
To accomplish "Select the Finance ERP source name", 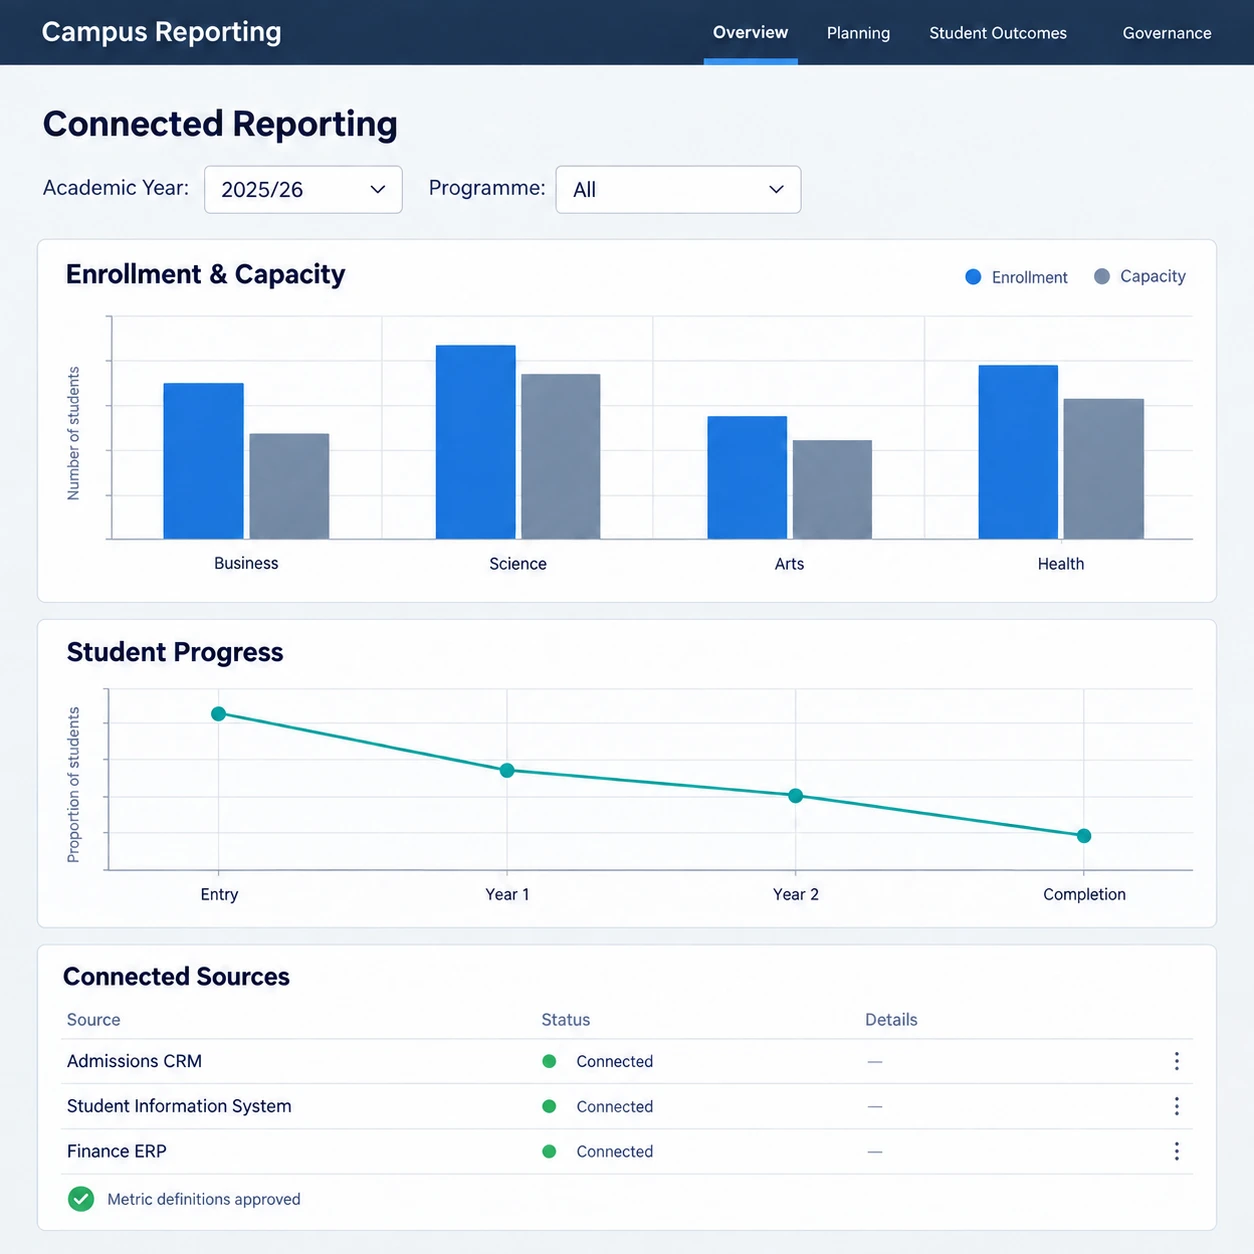I will tap(116, 1151).
